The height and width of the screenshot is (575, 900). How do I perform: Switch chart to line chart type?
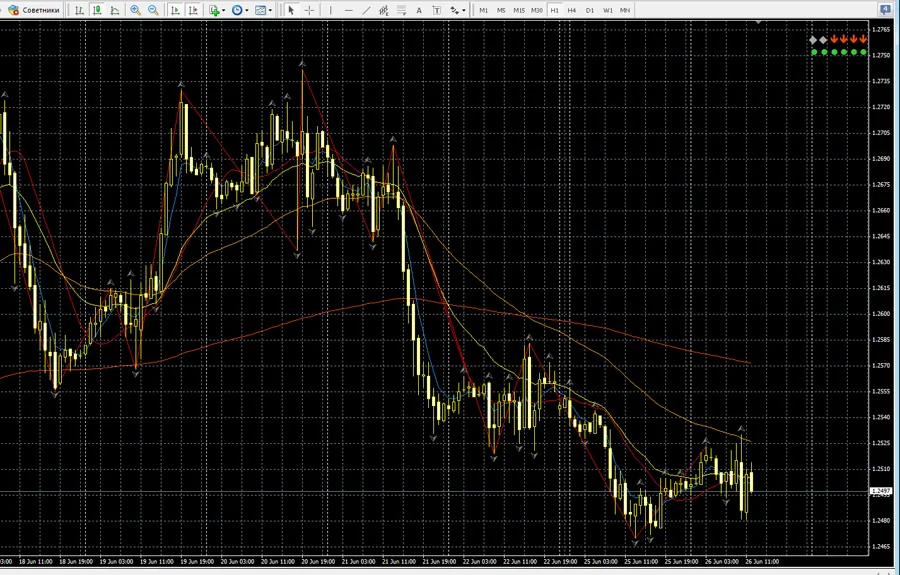tap(115, 10)
